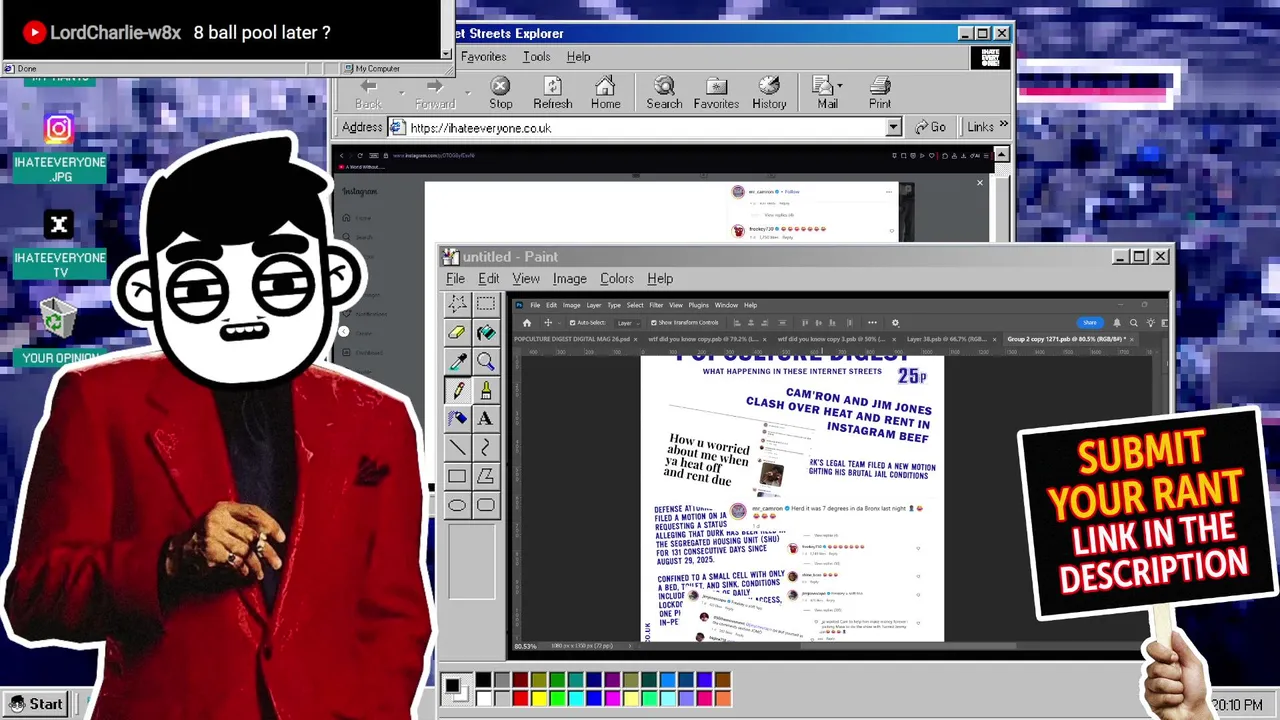1280x720 pixels.
Task: Pick the Curve tool in Paint
Action: tap(486, 447)
